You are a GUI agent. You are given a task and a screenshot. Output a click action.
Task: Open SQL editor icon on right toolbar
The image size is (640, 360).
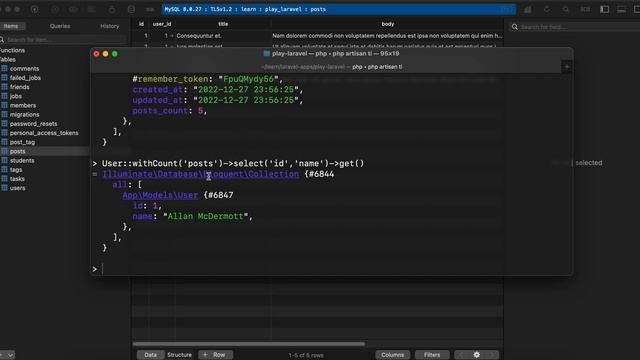click(x=585, y=9)
